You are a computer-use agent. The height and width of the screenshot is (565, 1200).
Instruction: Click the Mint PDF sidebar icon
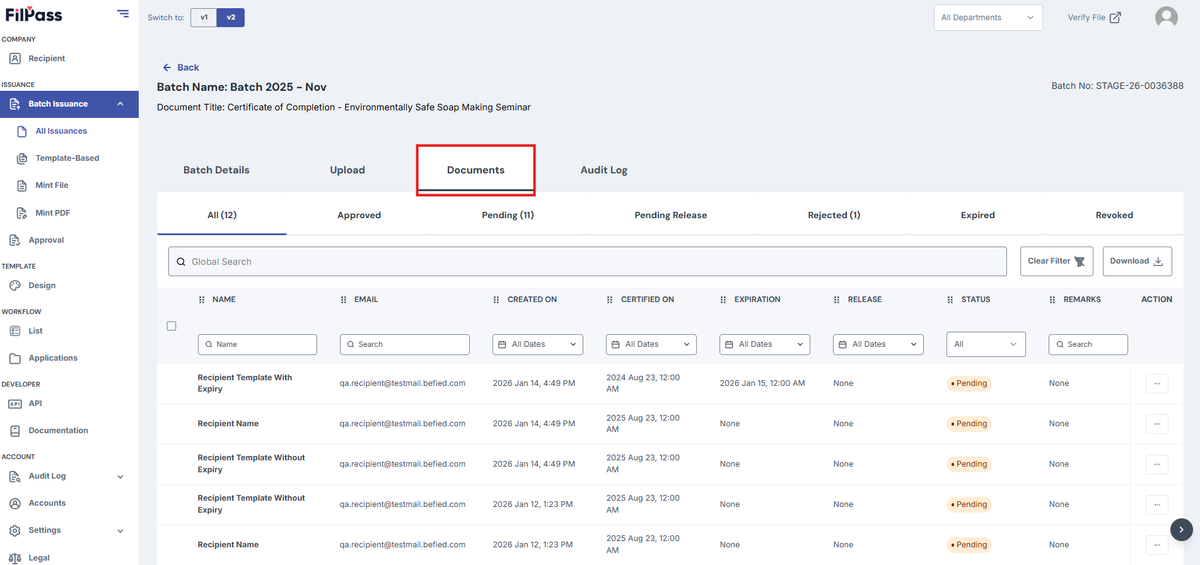coord(22,212)
